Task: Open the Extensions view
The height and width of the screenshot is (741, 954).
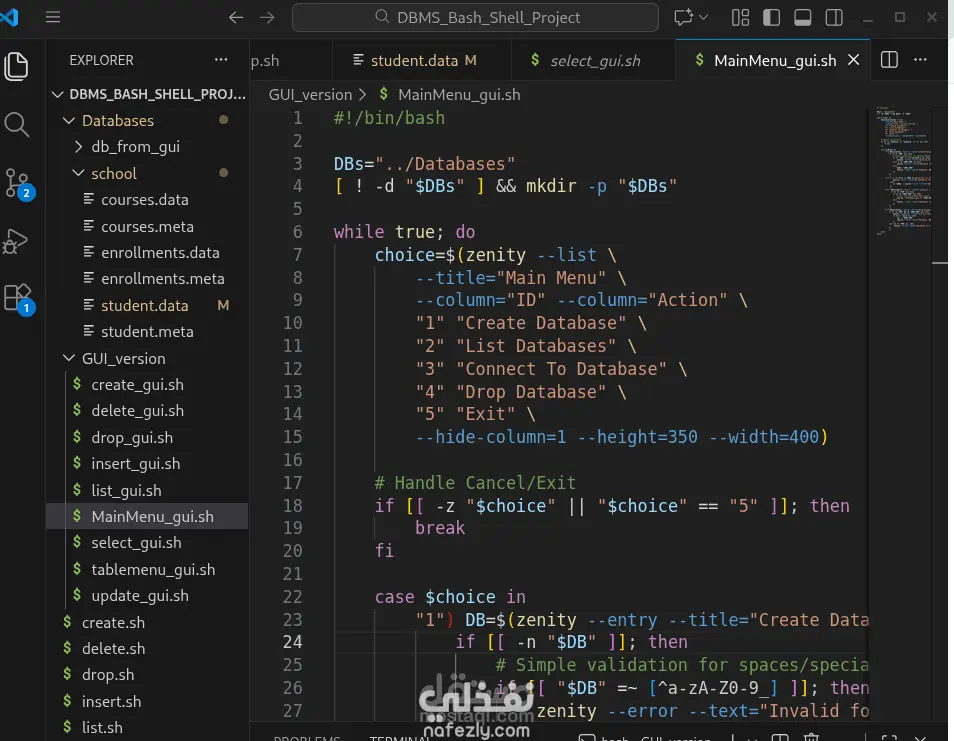Action: tap(17, 298)
